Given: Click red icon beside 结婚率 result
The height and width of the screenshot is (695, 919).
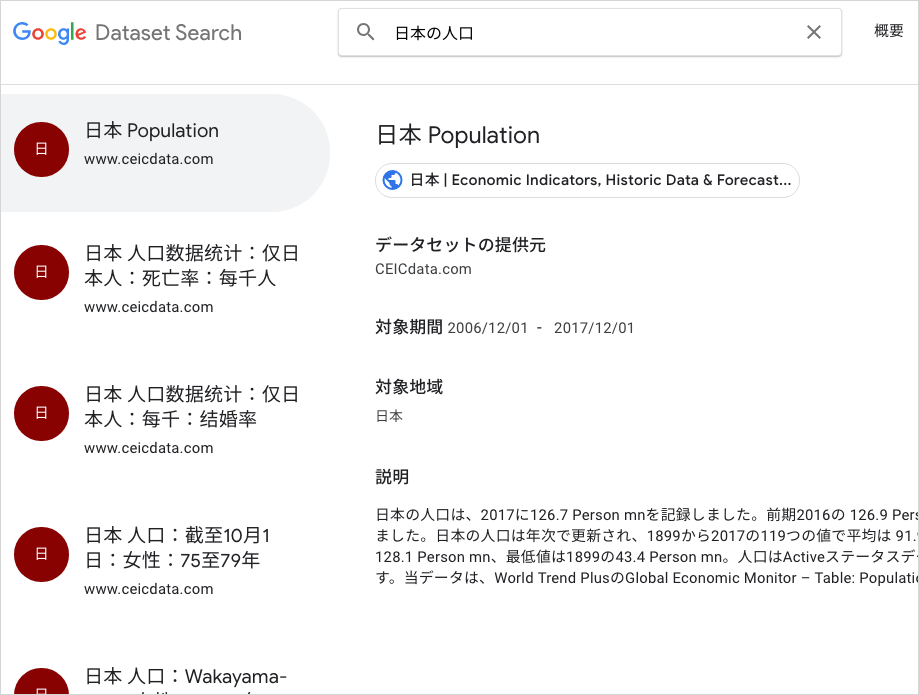Looking at the screenshot, I should [x=42, y=414].
